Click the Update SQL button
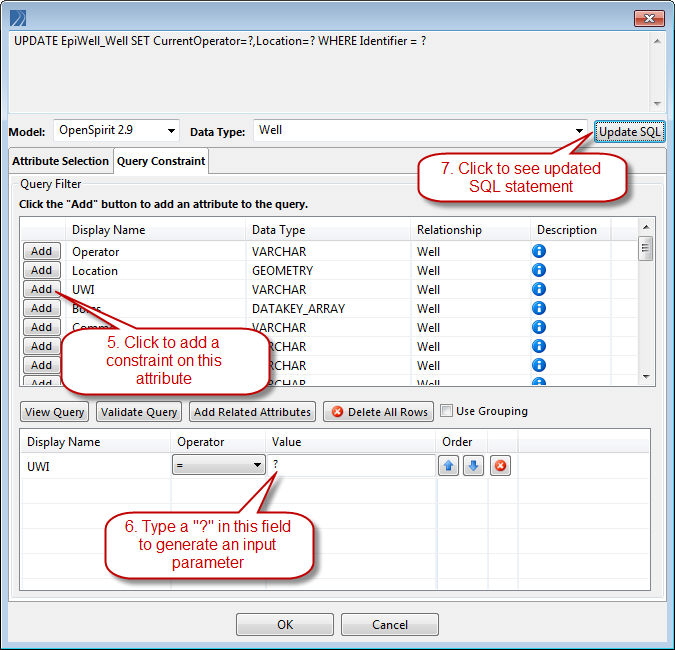The height and width of the screenshot is (650, 675). (x=630, y=132)
